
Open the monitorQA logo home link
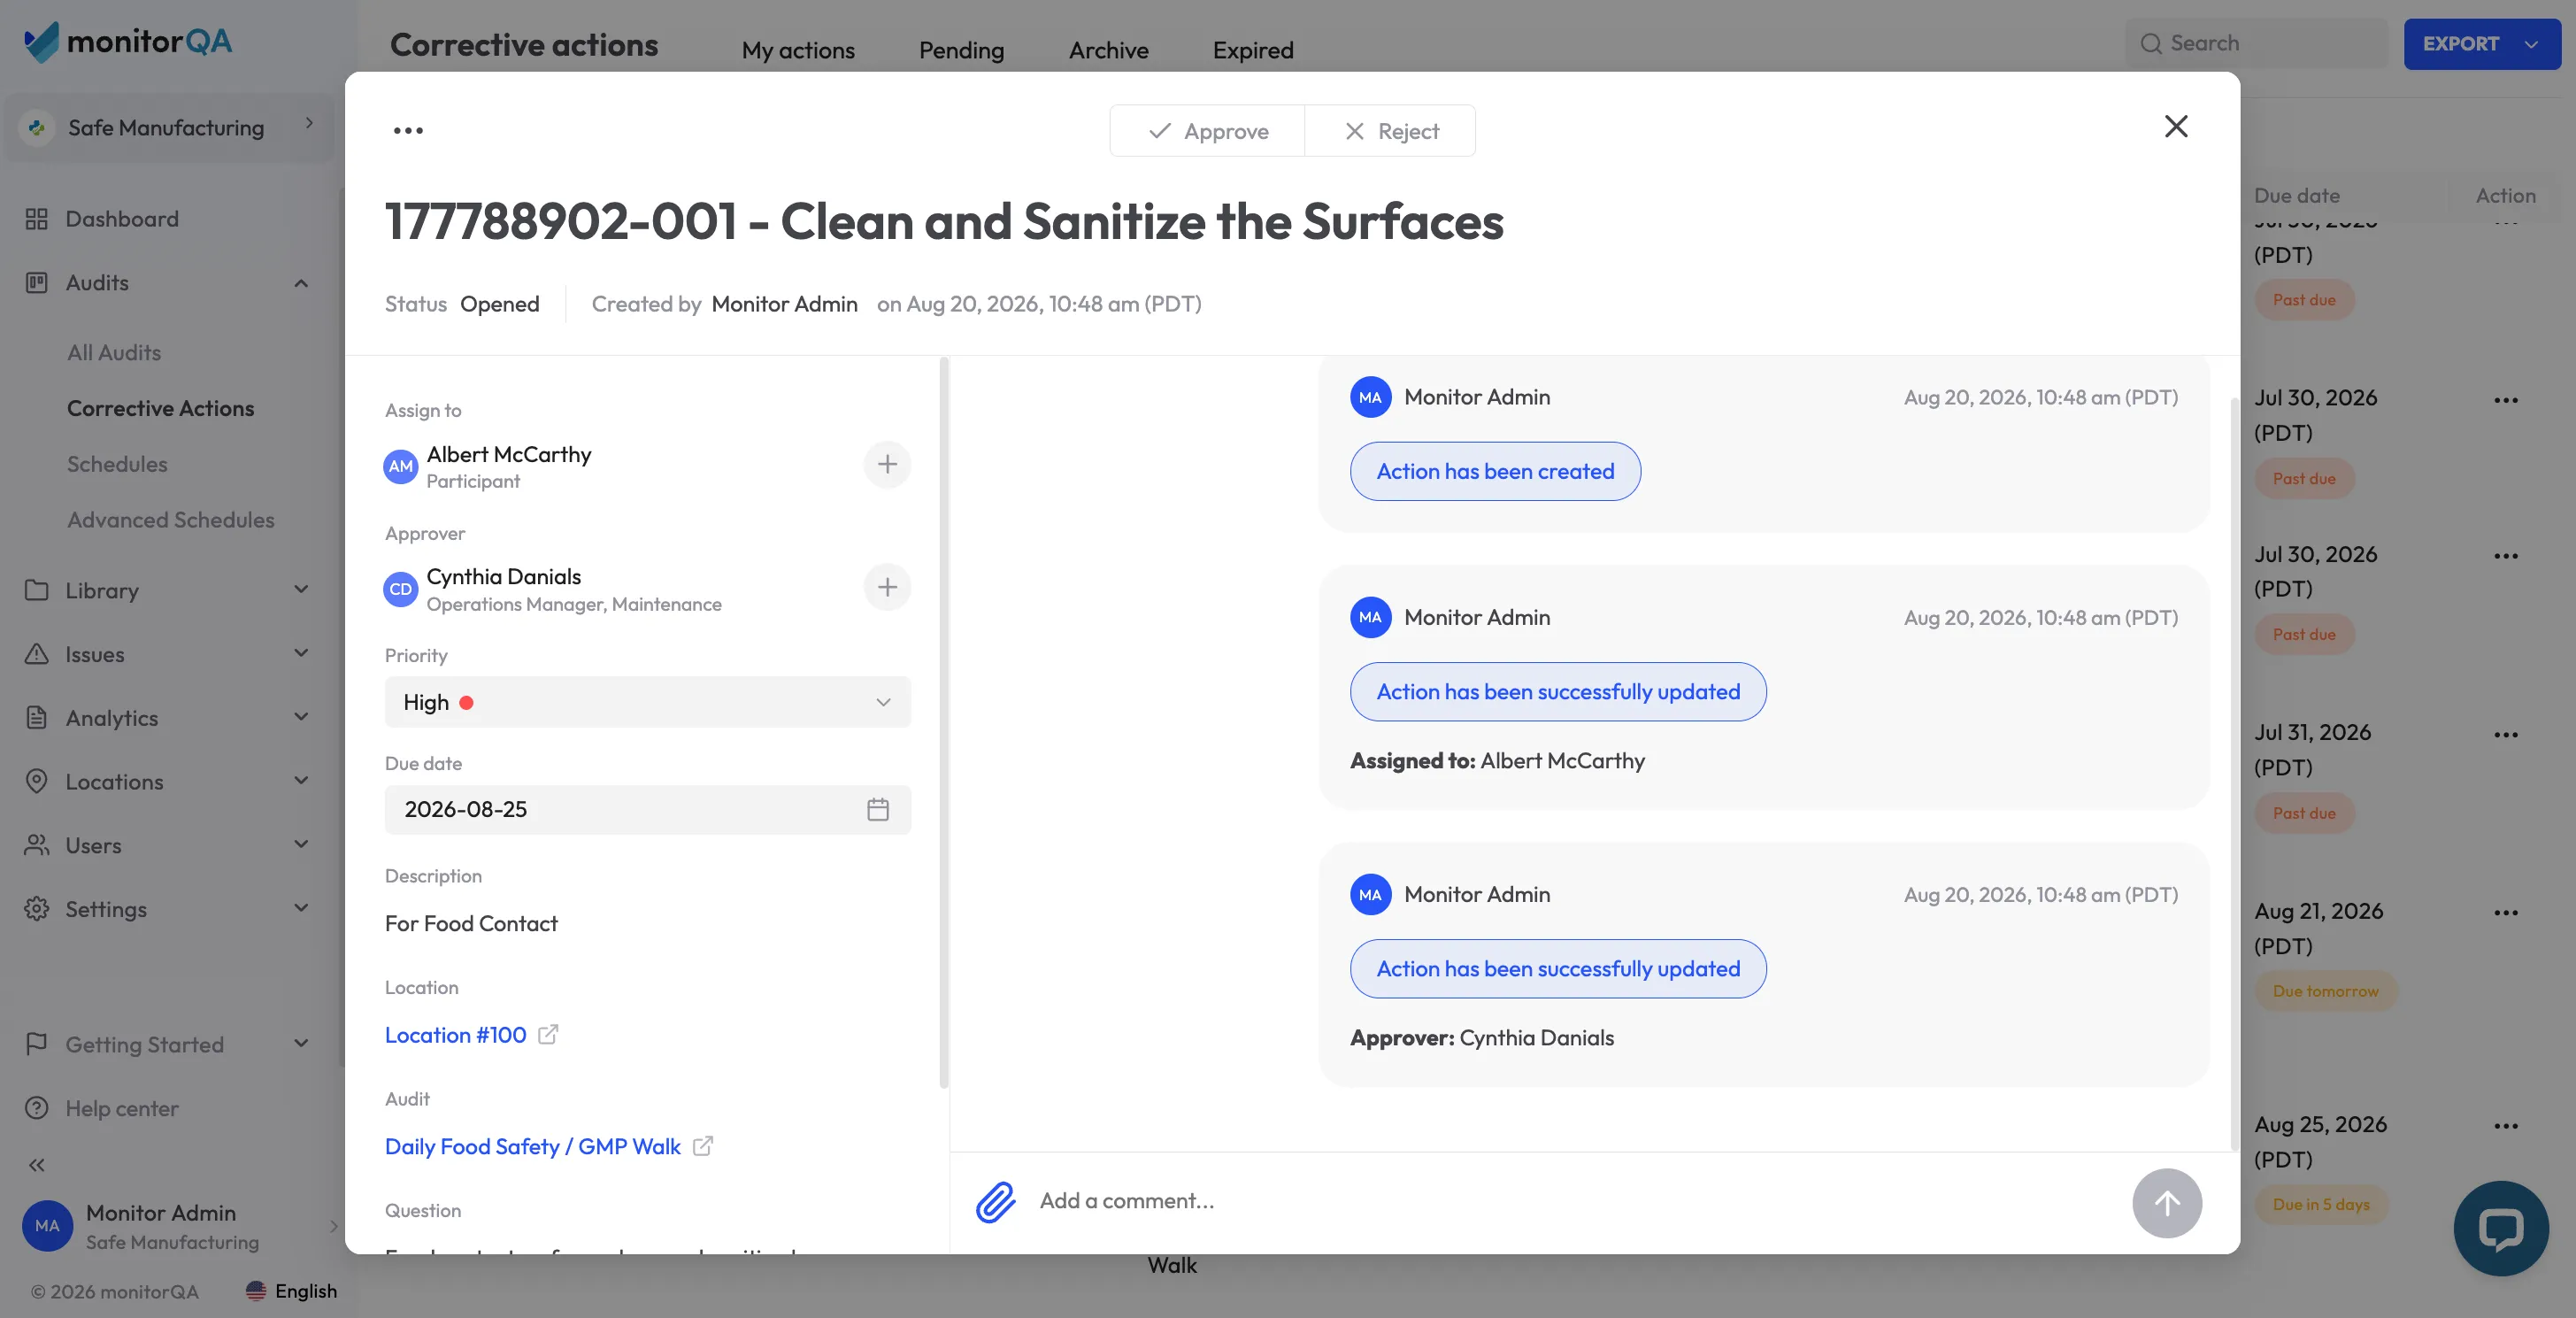click(x=128, y=42)
